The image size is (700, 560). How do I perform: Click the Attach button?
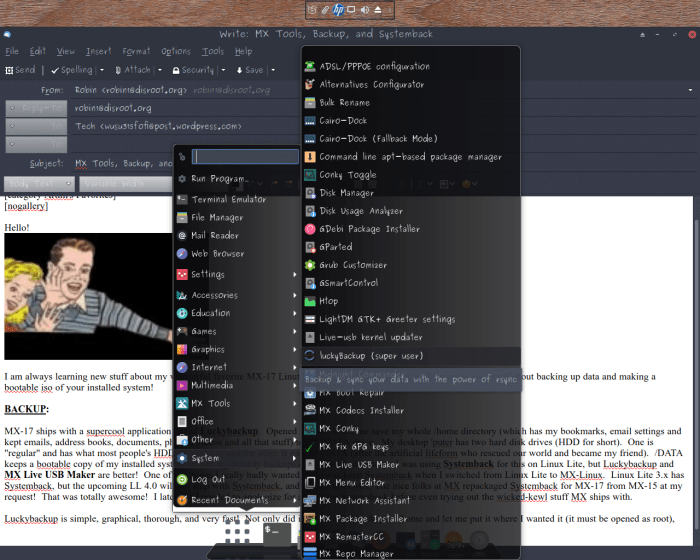coord(133,70)
